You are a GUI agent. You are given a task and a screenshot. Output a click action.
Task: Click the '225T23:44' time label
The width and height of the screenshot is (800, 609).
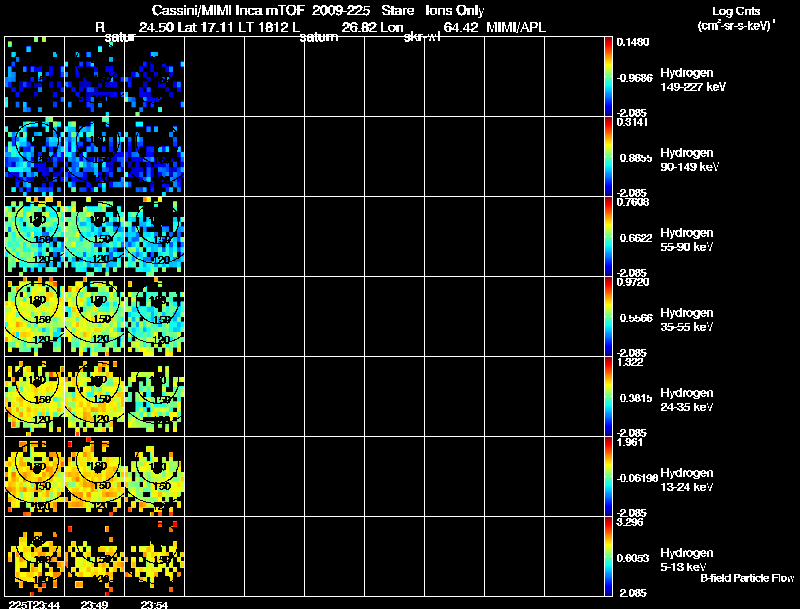pos(34,605)
